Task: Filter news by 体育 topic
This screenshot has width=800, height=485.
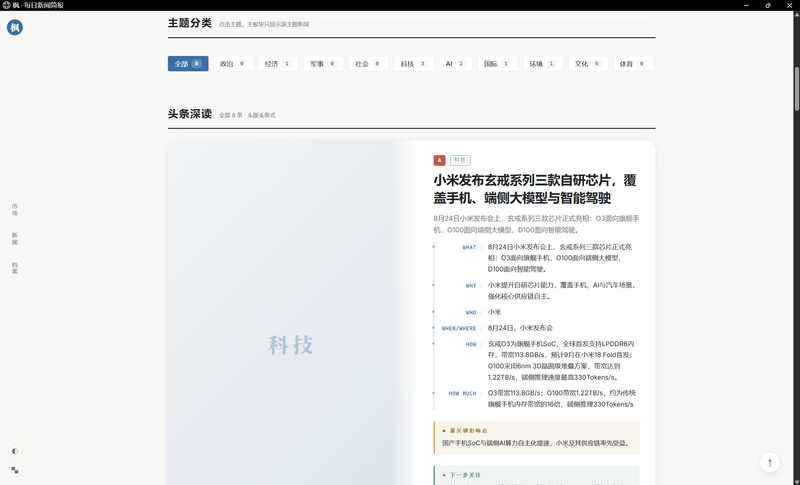Action: (633, 64)
